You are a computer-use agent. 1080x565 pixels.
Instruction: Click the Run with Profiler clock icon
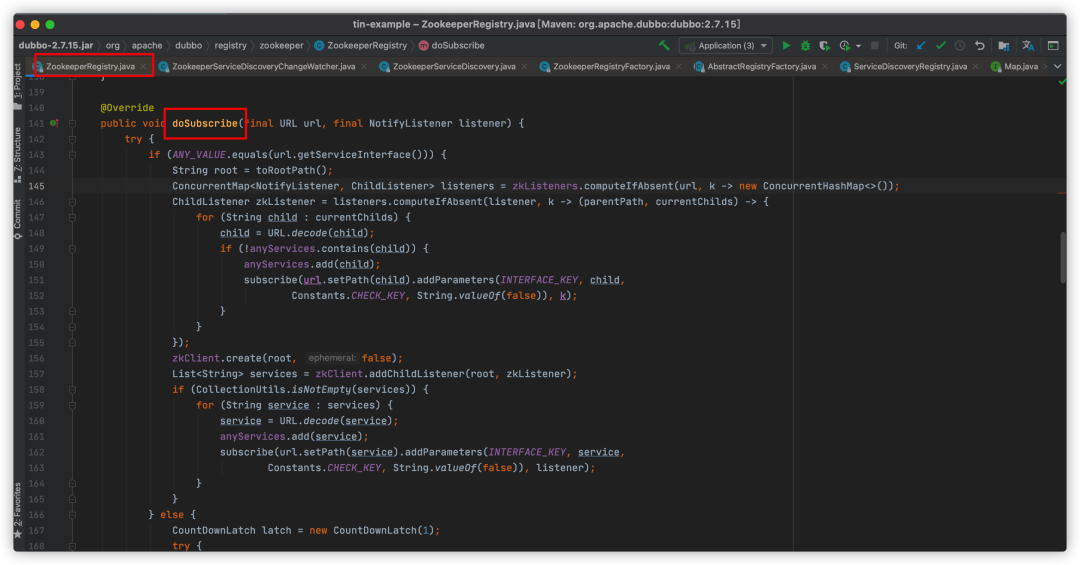[x=844, y=45]
